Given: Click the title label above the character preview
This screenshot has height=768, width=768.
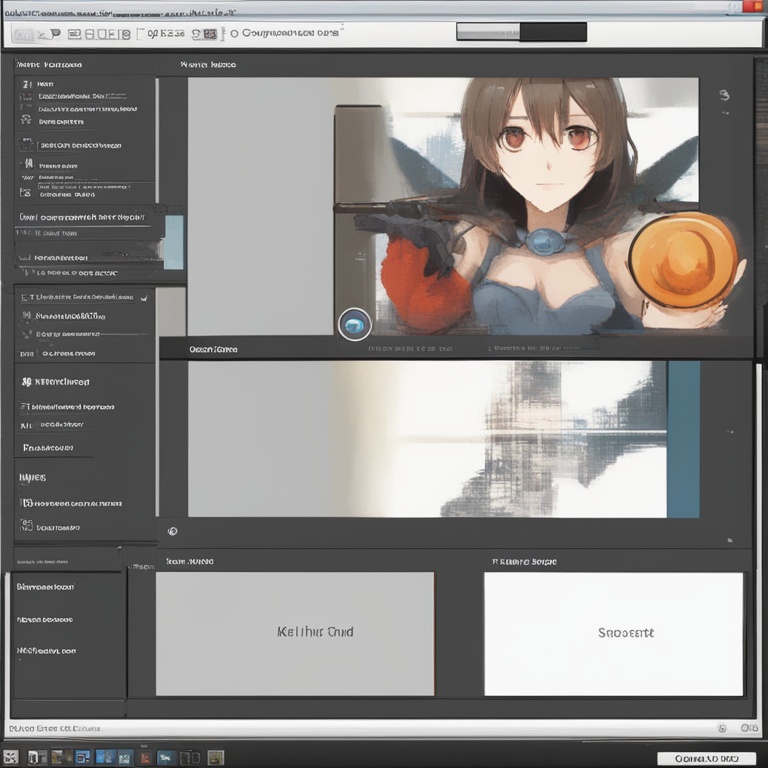Looking at the screenshot, I should pos(208,65).
